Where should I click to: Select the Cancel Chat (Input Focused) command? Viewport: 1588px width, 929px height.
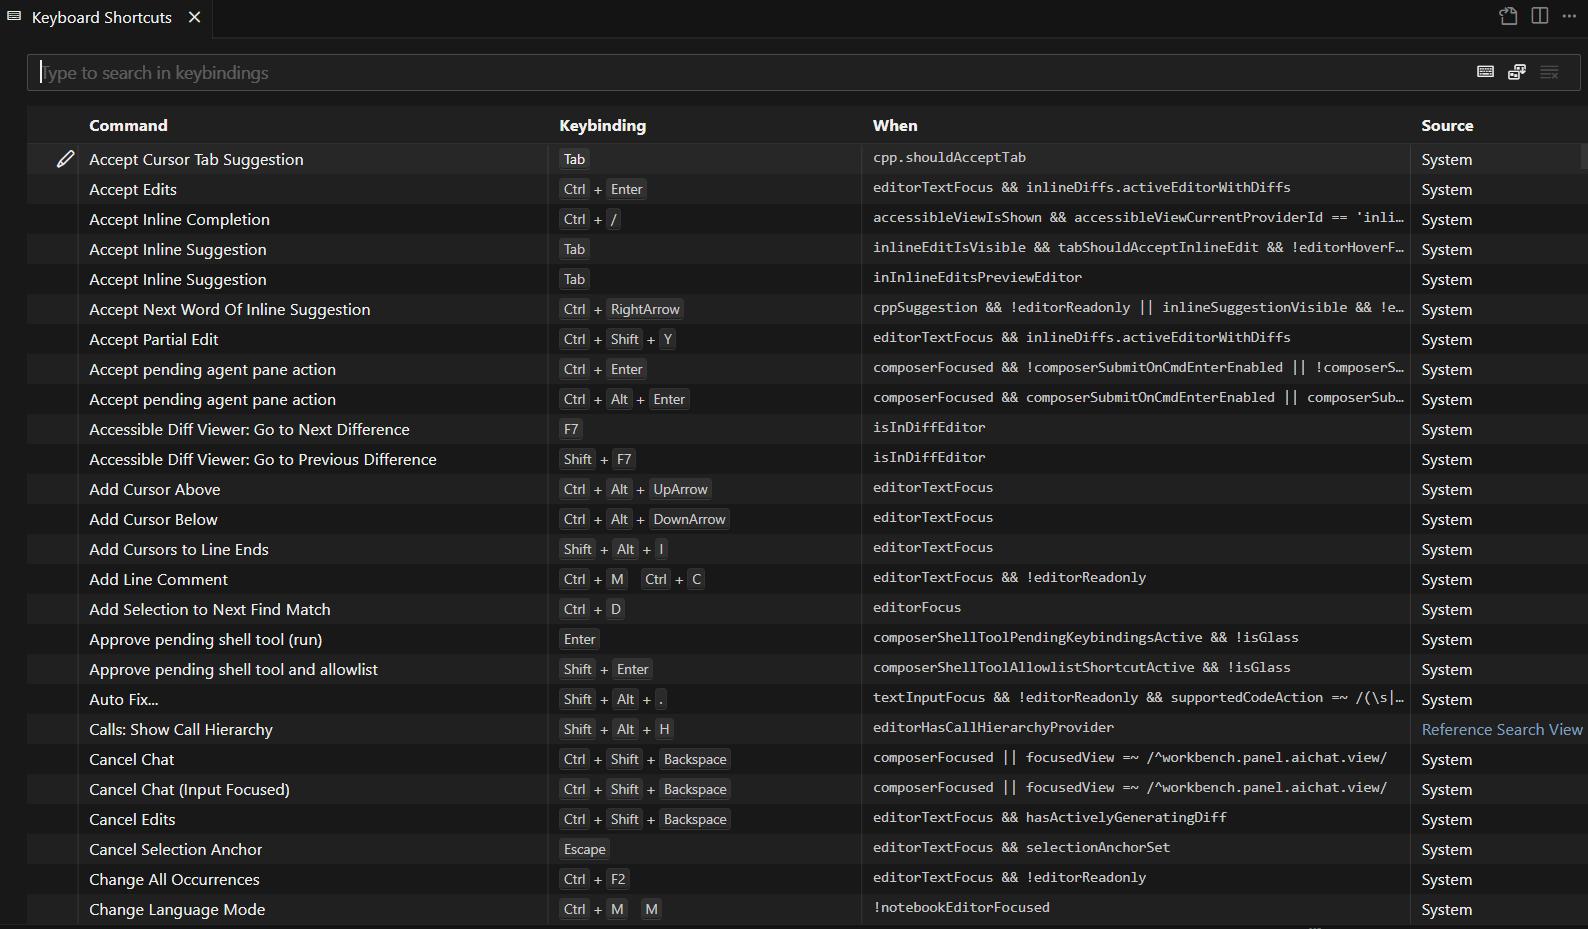tap(189, 789)
